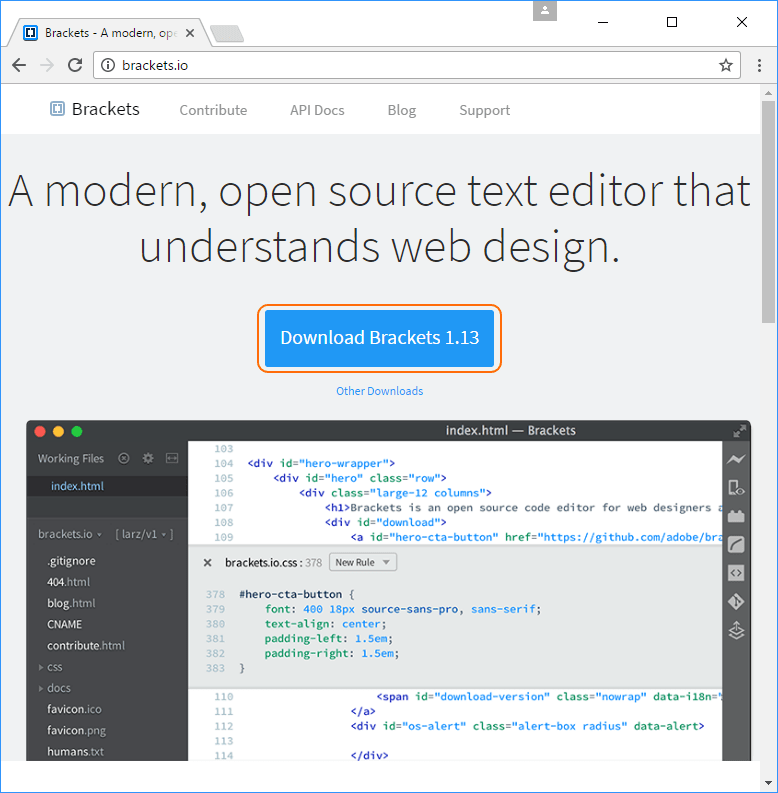Select index.html in Working Files

point(107,486)
